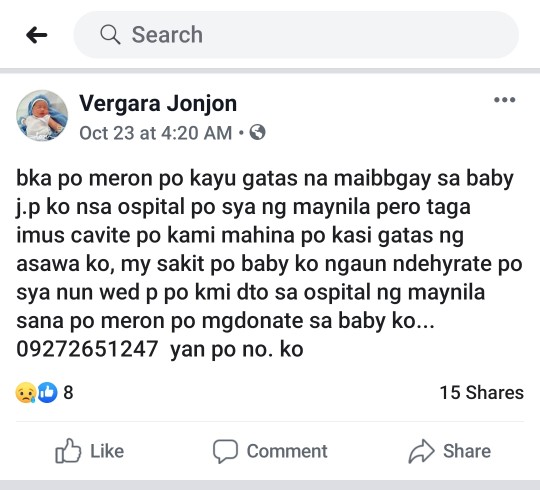540x490 pixels.
Task: Click the Comment speech bubble icon
Action: 225,451
